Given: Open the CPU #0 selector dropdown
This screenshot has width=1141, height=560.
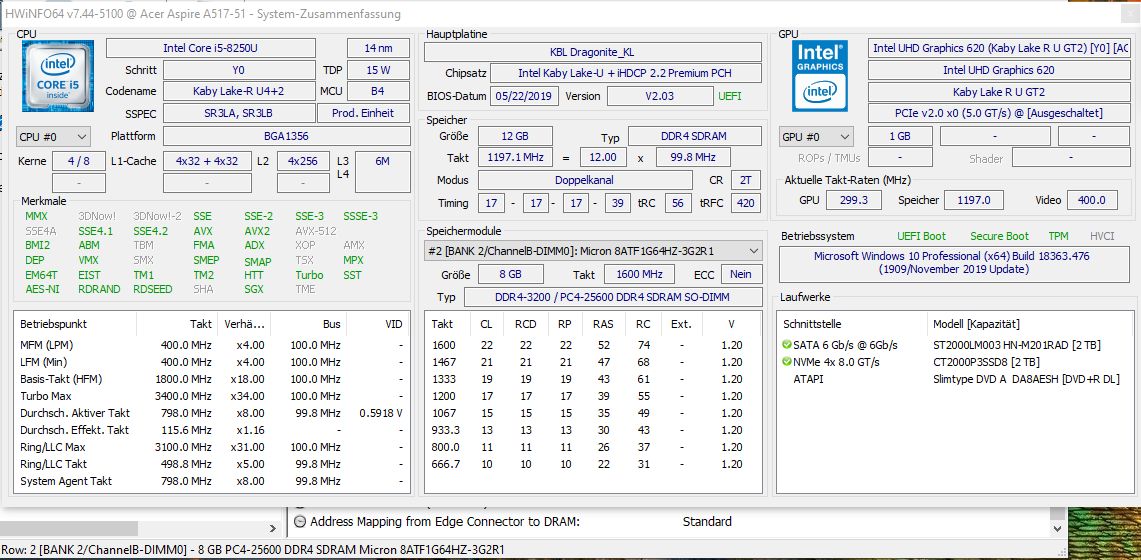Looking at the screenshot, I should [53, 136].
